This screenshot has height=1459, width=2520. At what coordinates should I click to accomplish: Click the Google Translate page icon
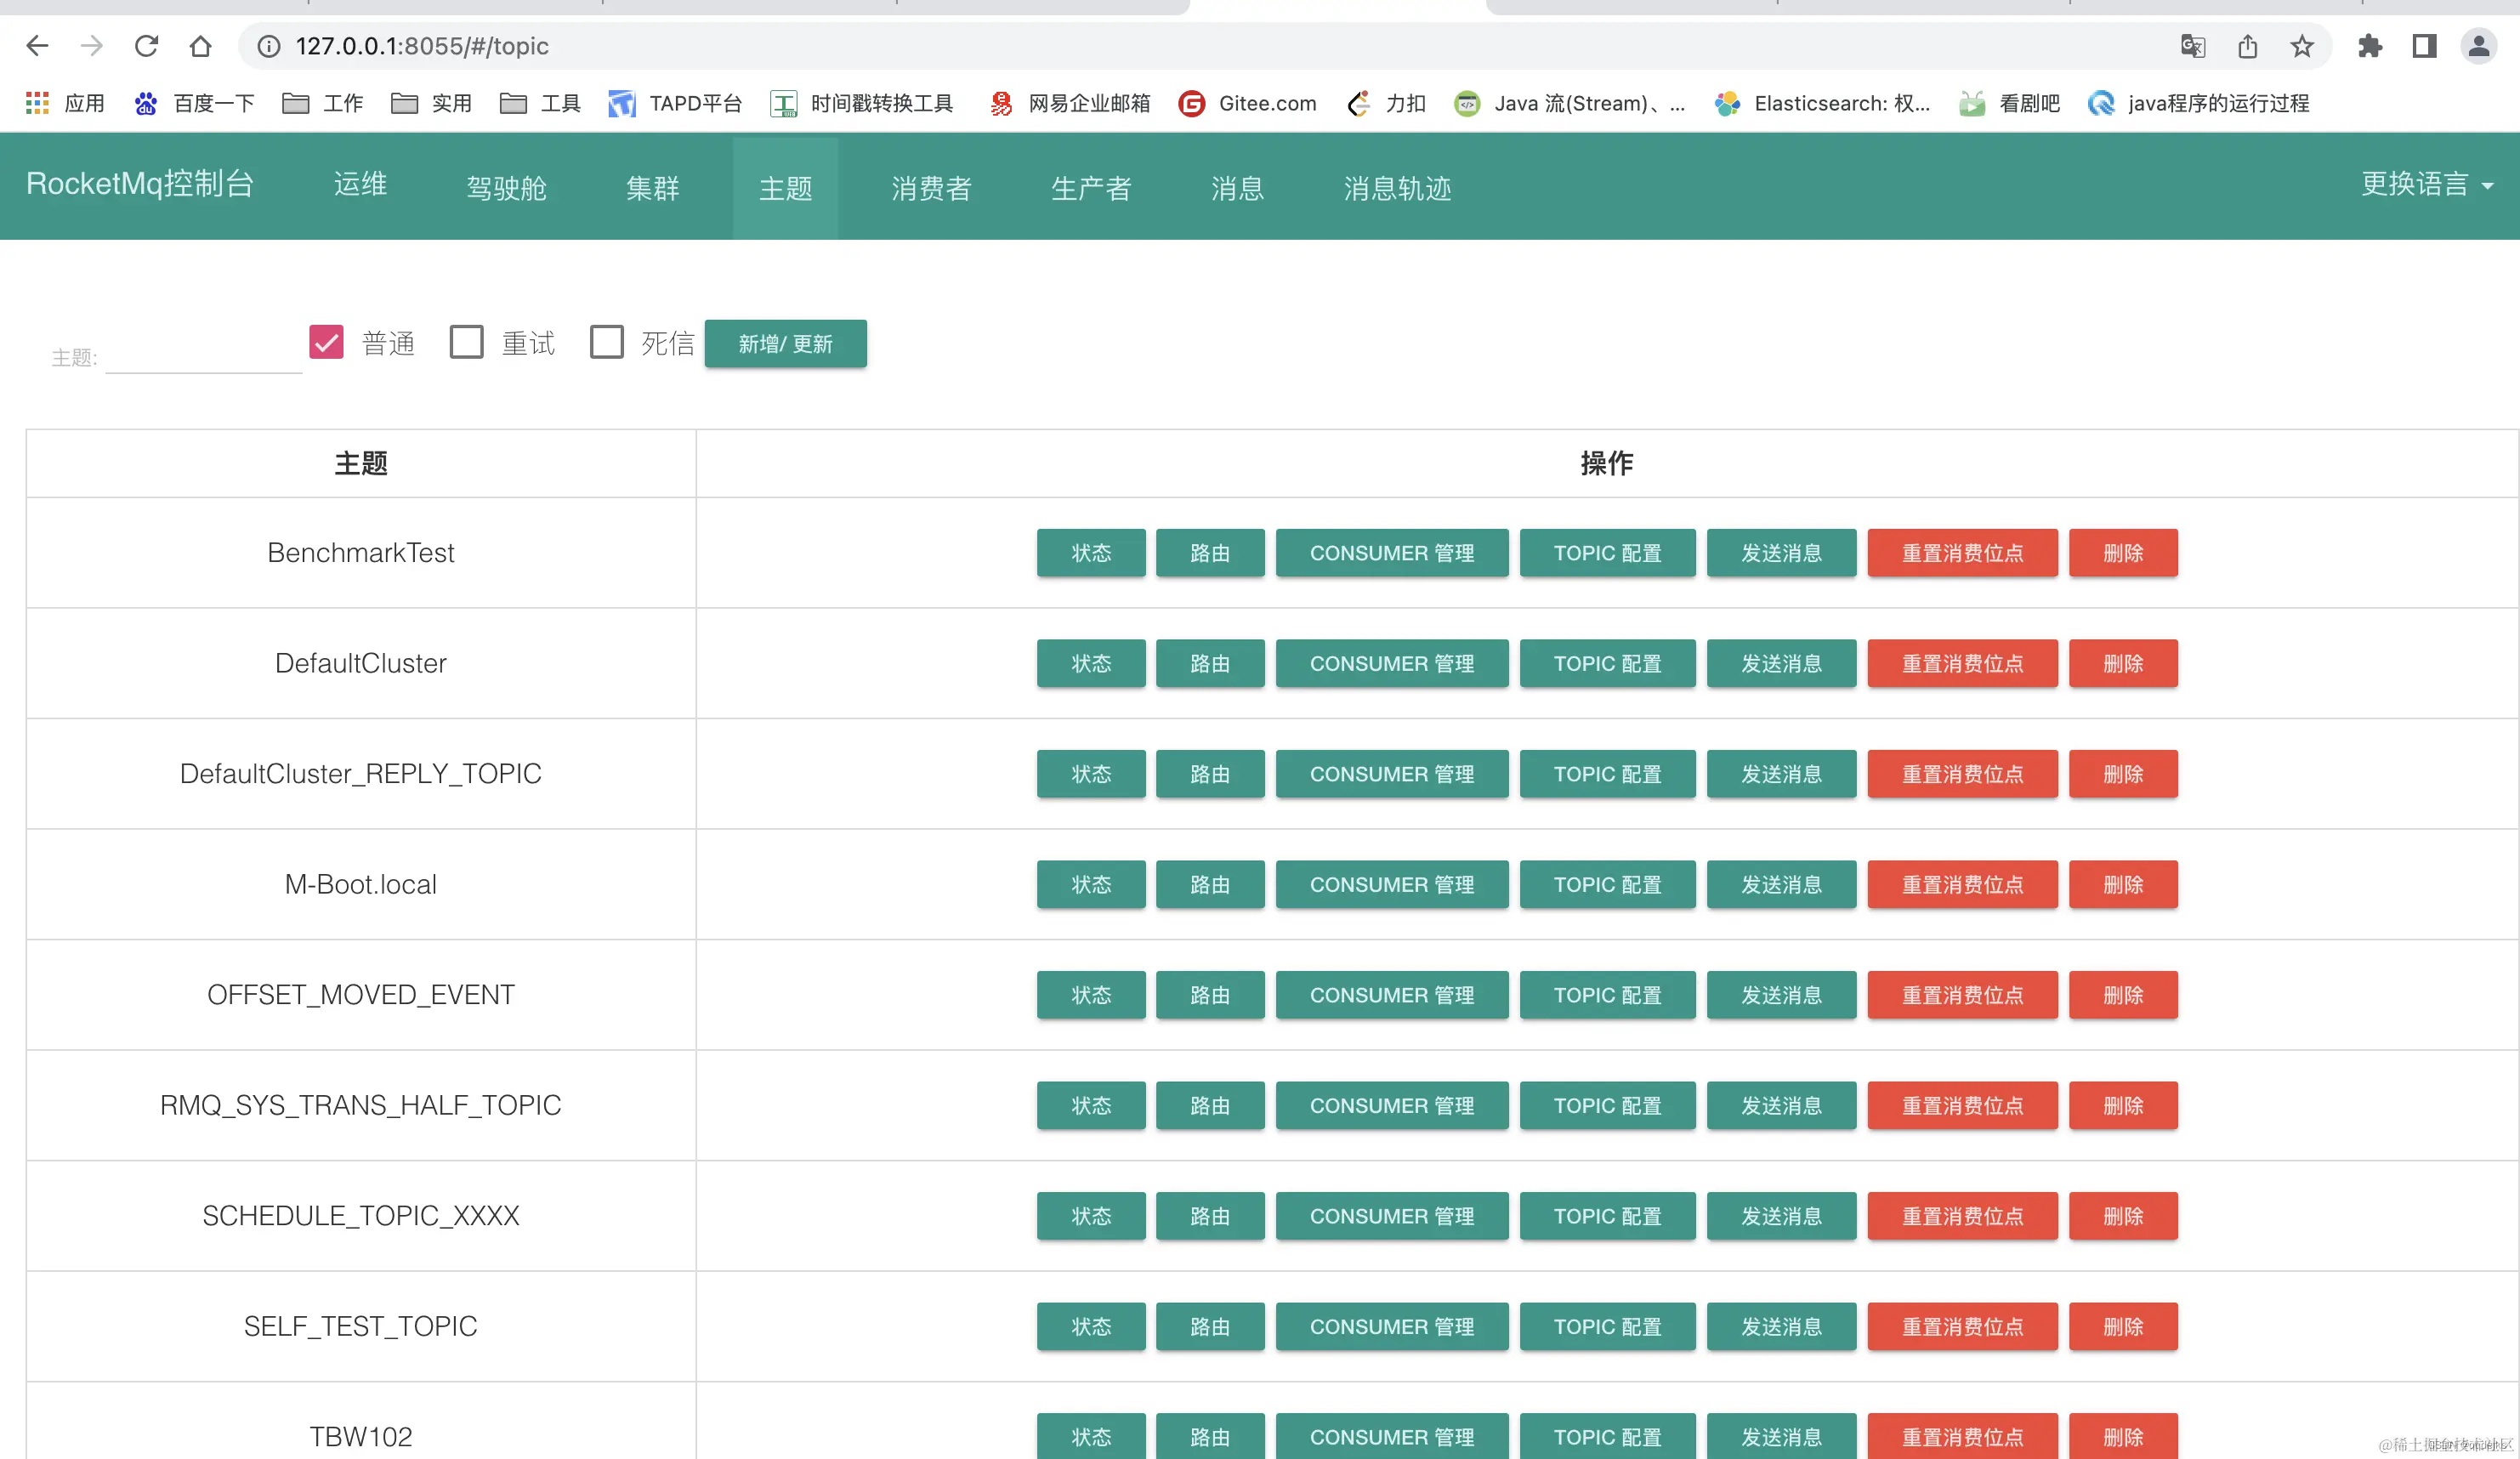pos(2192,46)
